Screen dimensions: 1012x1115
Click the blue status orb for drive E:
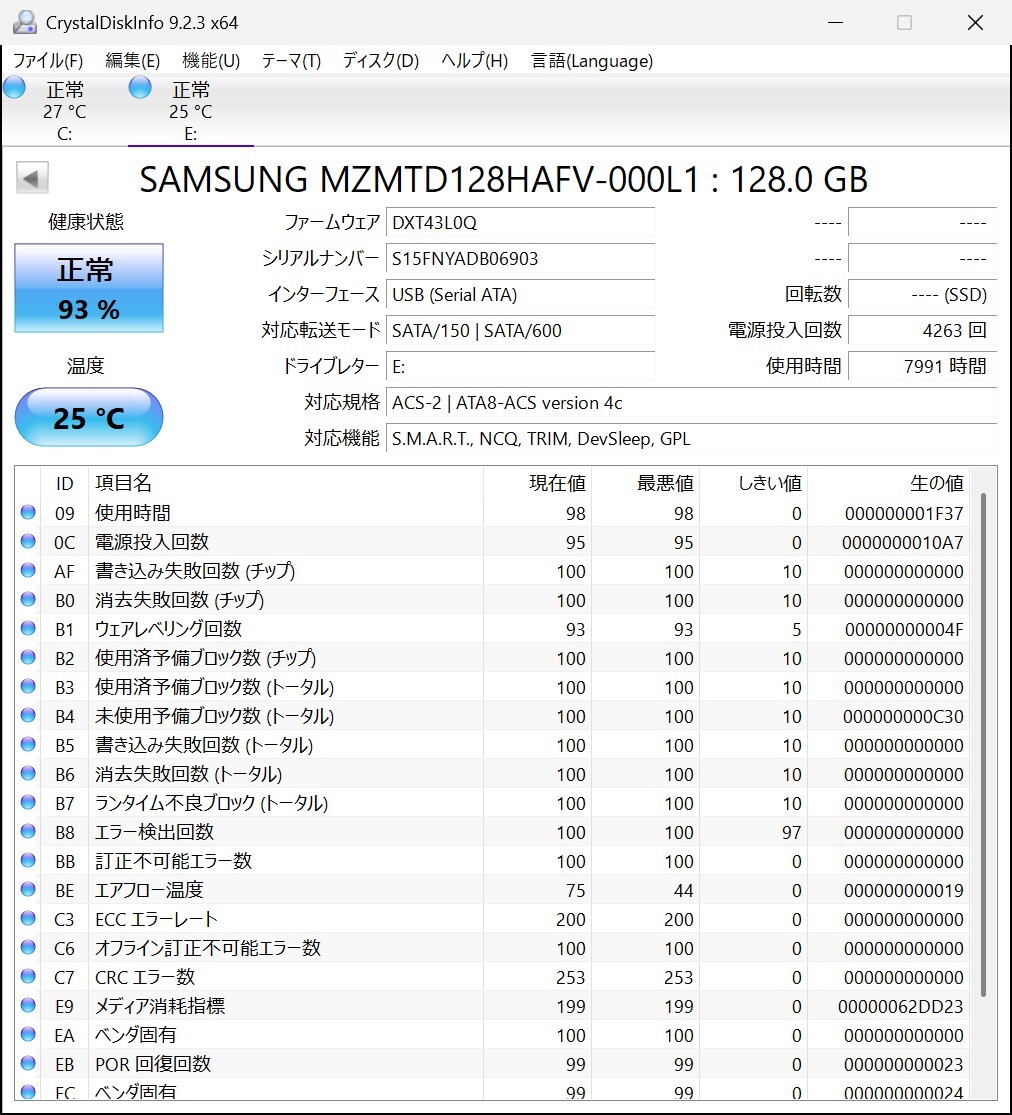tap(140, 87)
